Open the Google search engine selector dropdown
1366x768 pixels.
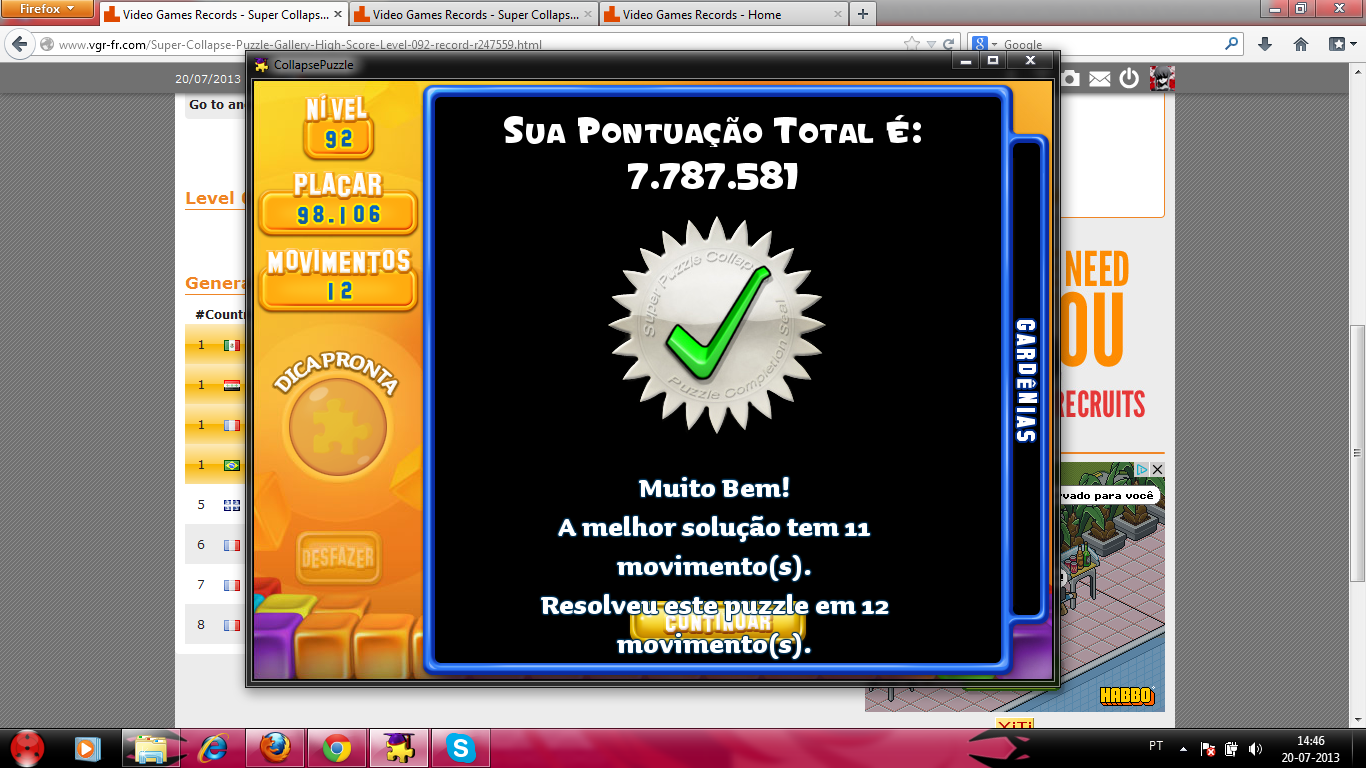985,44
